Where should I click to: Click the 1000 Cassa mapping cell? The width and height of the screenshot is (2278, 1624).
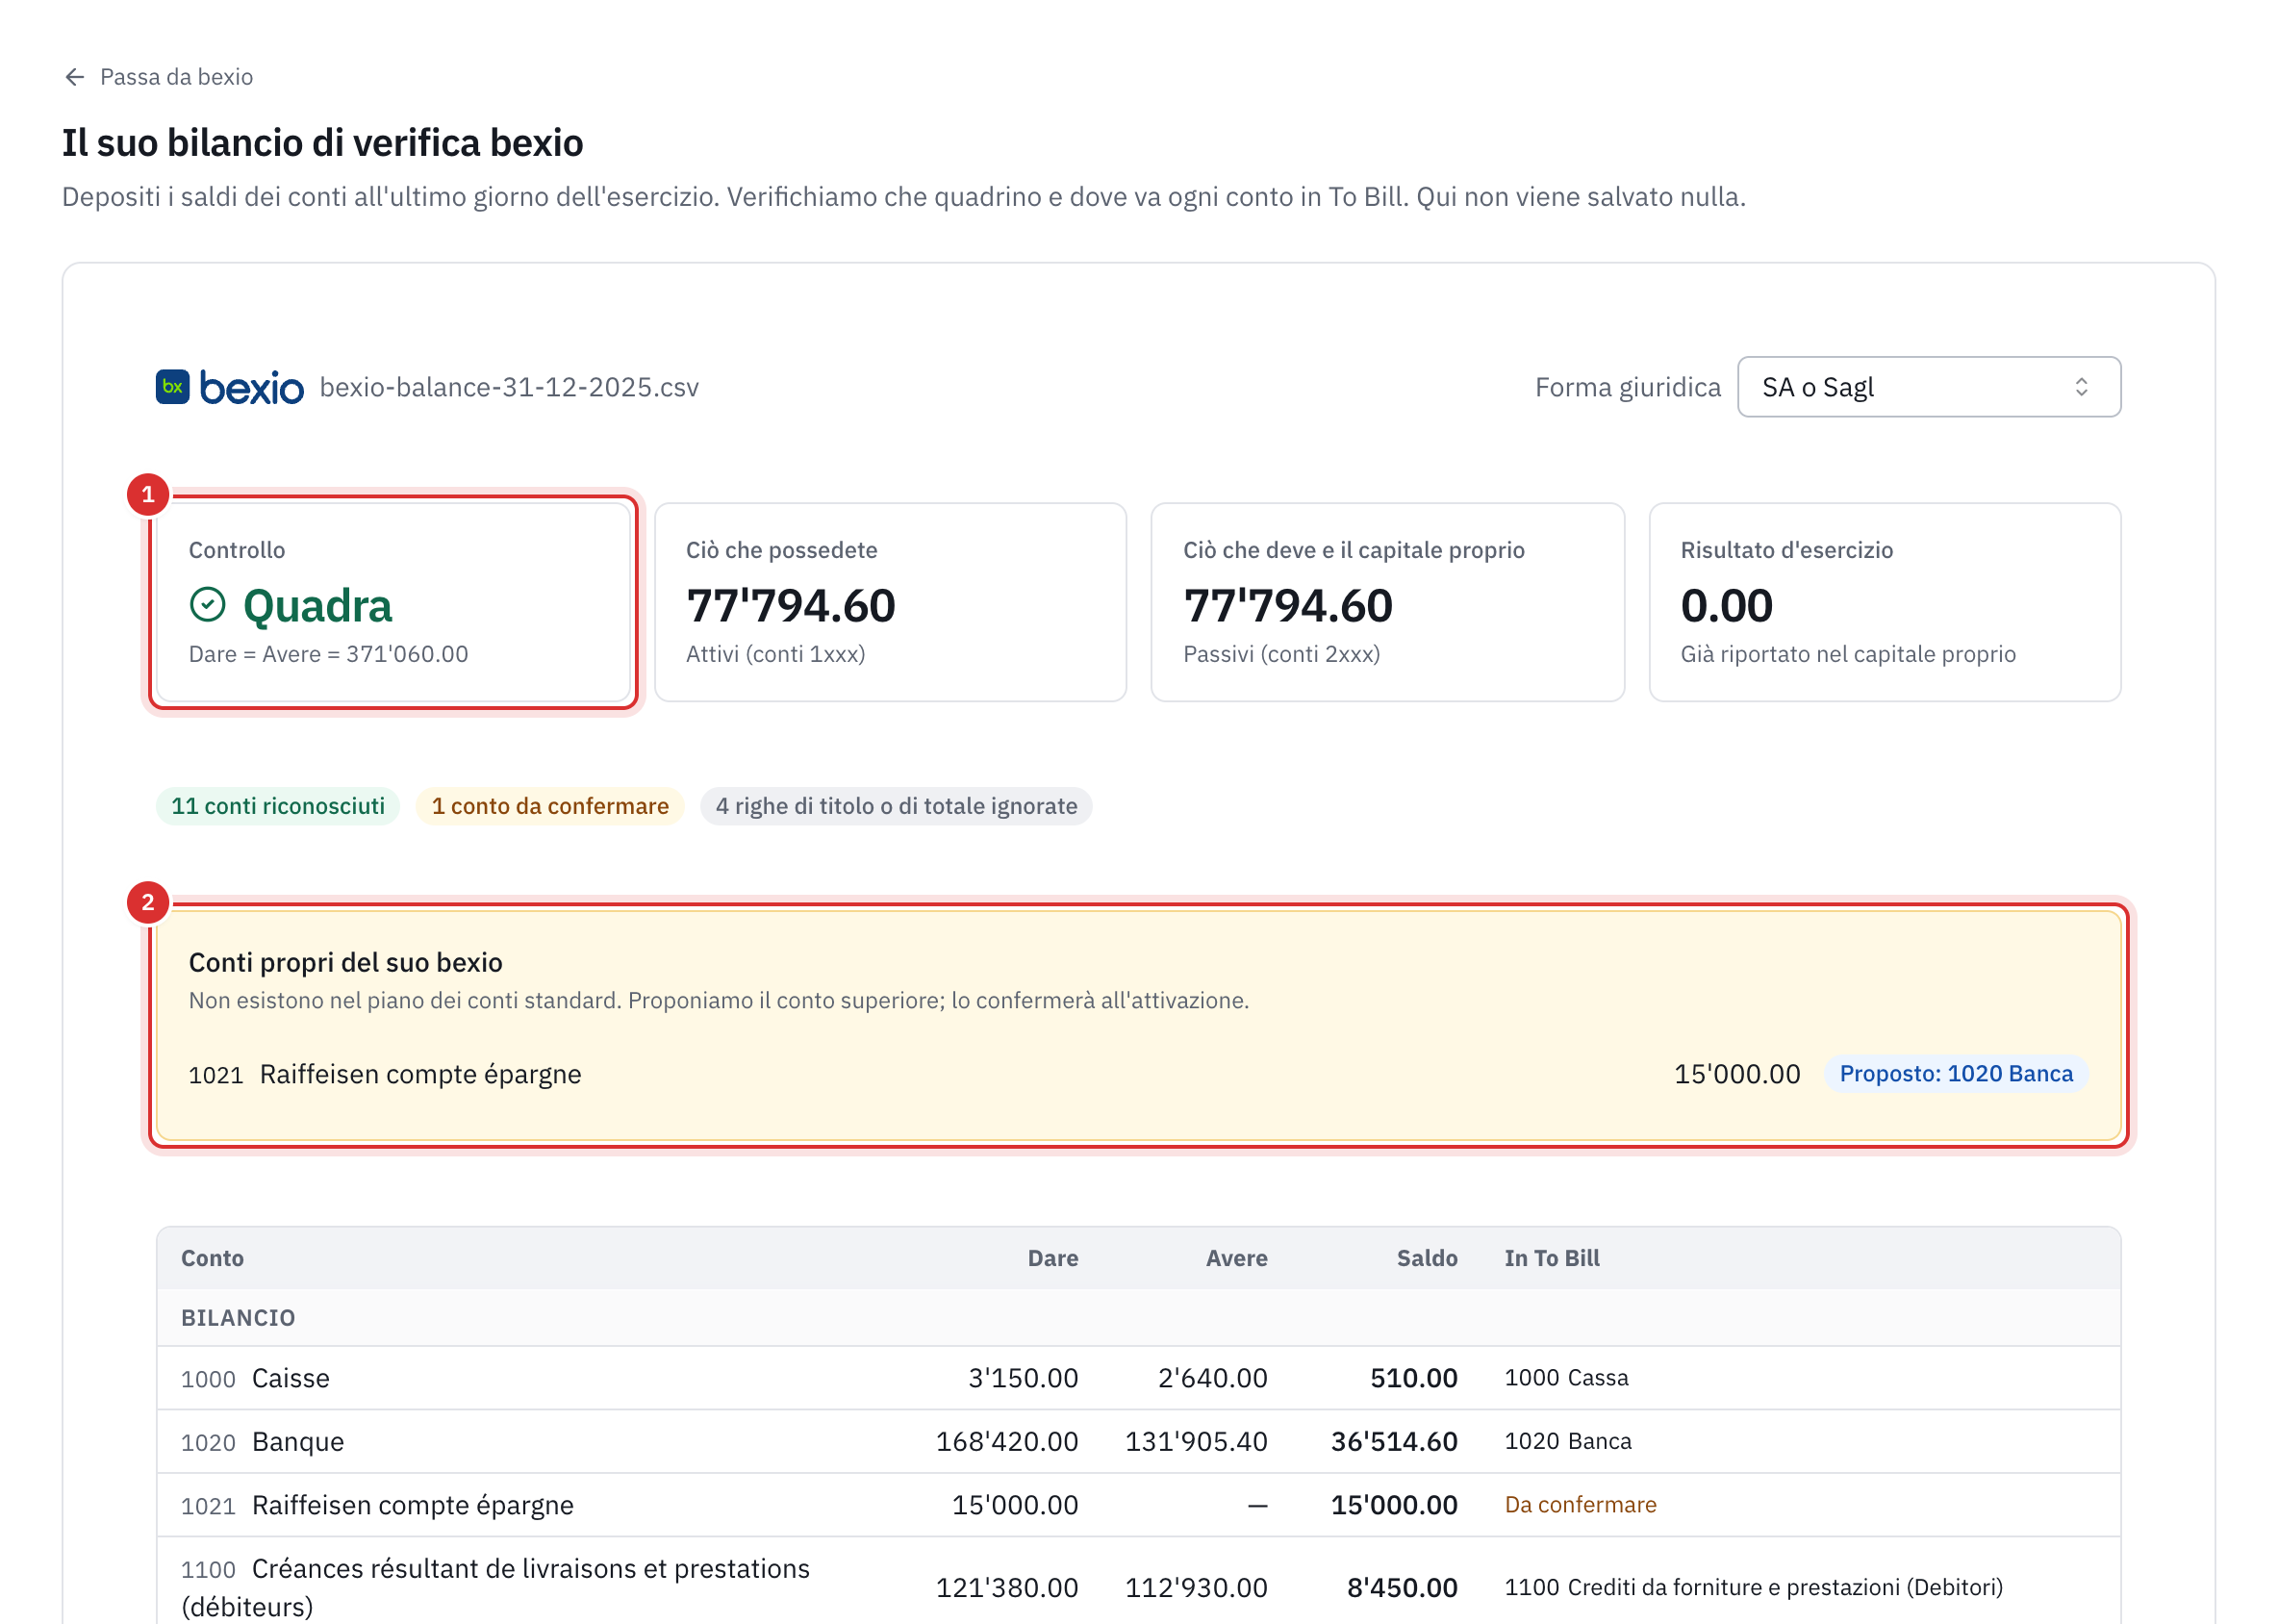(1566, 1378)
